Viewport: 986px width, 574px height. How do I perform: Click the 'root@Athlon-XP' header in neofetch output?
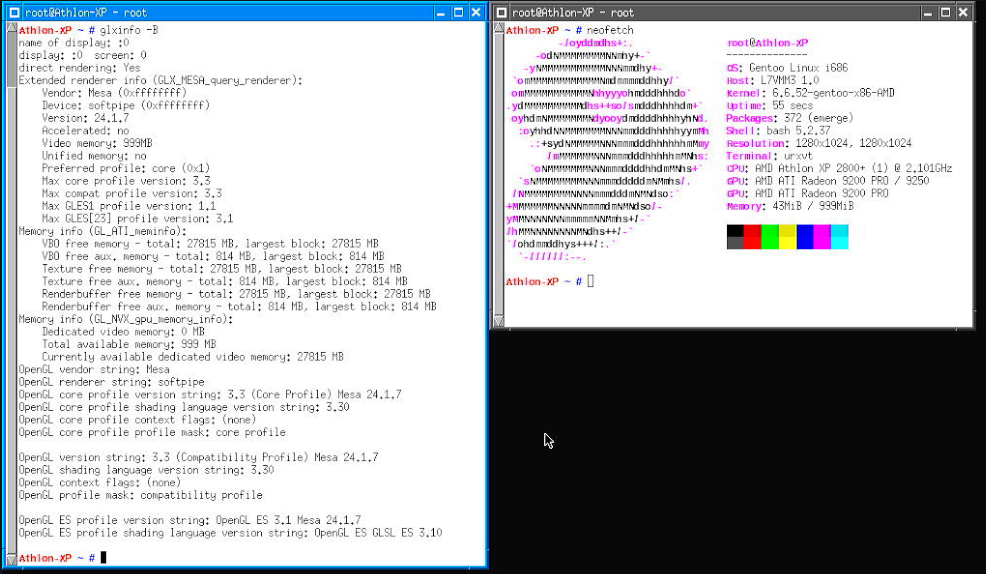(767, 43)
